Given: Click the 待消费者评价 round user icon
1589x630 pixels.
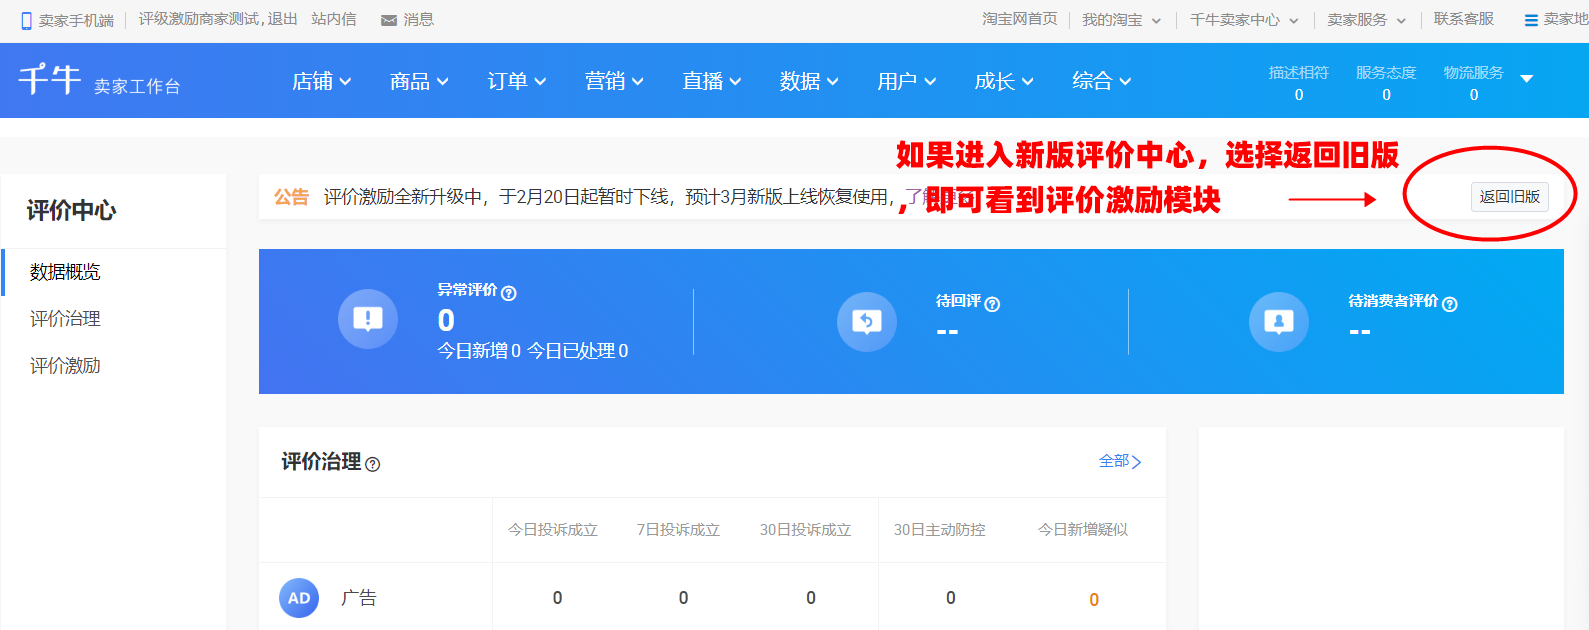Looking at the screenshot, I should (1279, 321).
